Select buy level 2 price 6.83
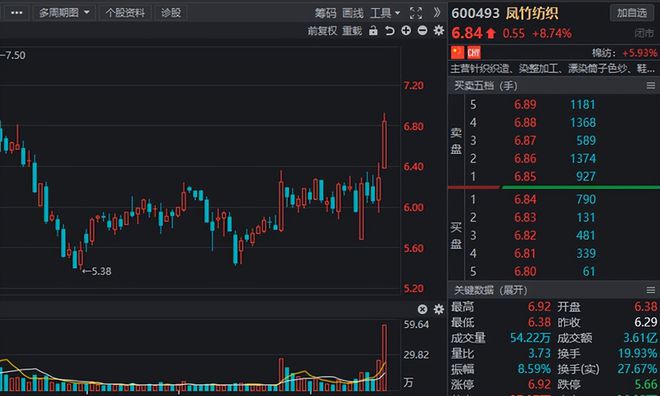The height and width of the screenshot is (396, 660). 525,217
